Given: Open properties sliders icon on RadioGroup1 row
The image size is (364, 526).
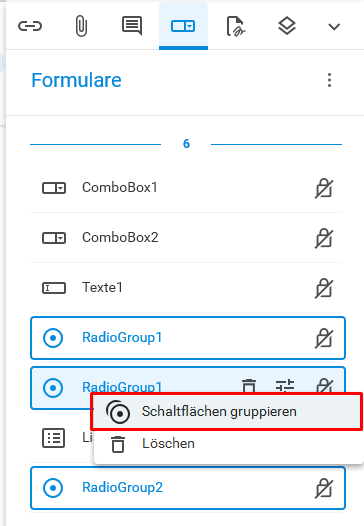Looking at the screenshot, I should tap(285, 386).
